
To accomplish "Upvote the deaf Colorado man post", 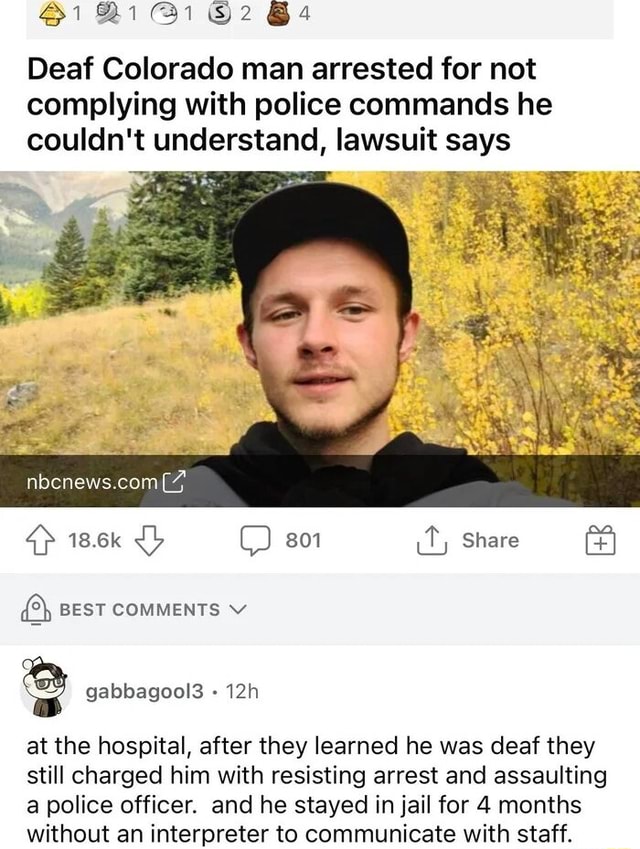I will pyautogui.click(x=41, y=540).
